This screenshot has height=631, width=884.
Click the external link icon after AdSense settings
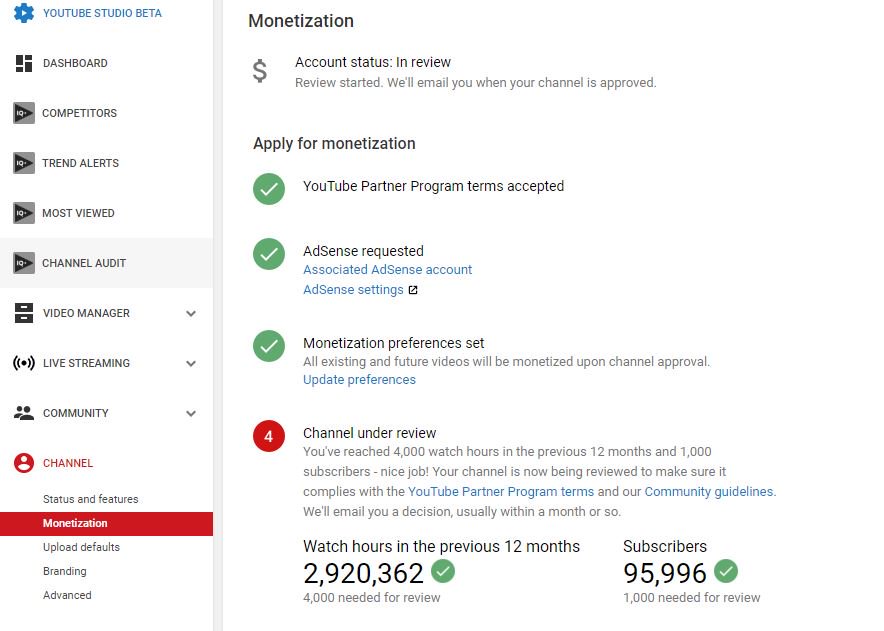413,290
